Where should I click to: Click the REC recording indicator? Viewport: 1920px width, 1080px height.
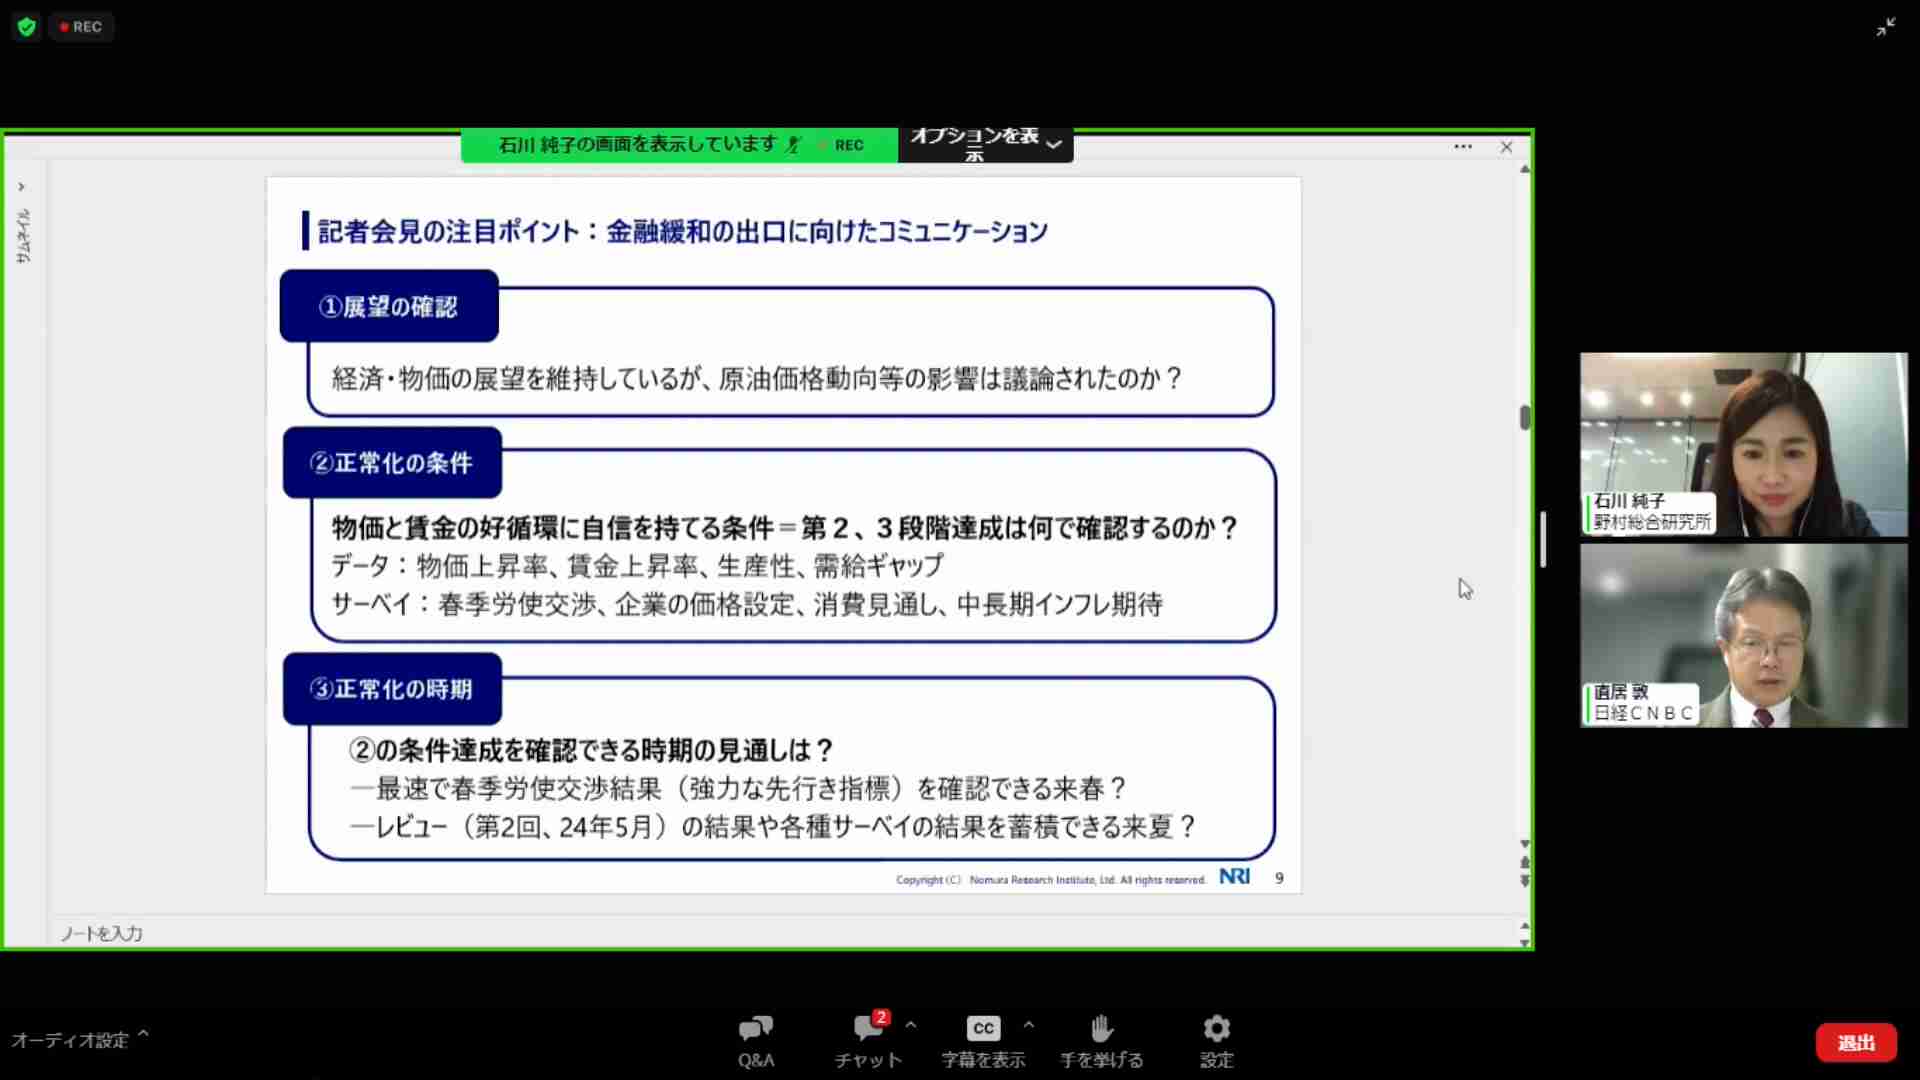(x=82, y=27)
